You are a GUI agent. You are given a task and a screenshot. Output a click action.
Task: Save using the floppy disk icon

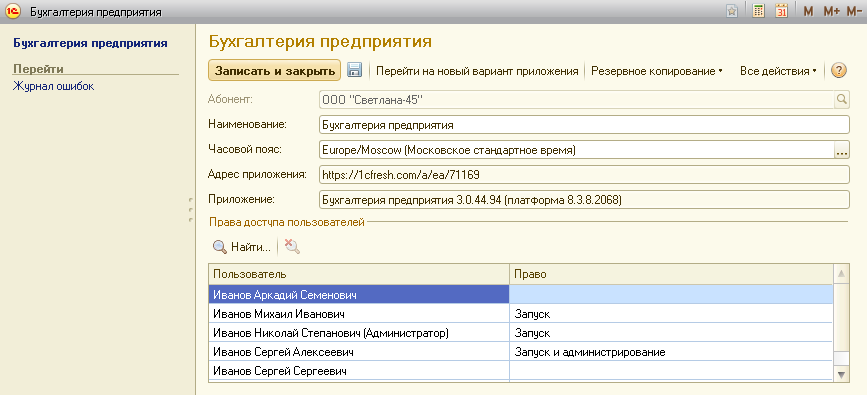tap(354, 70)
